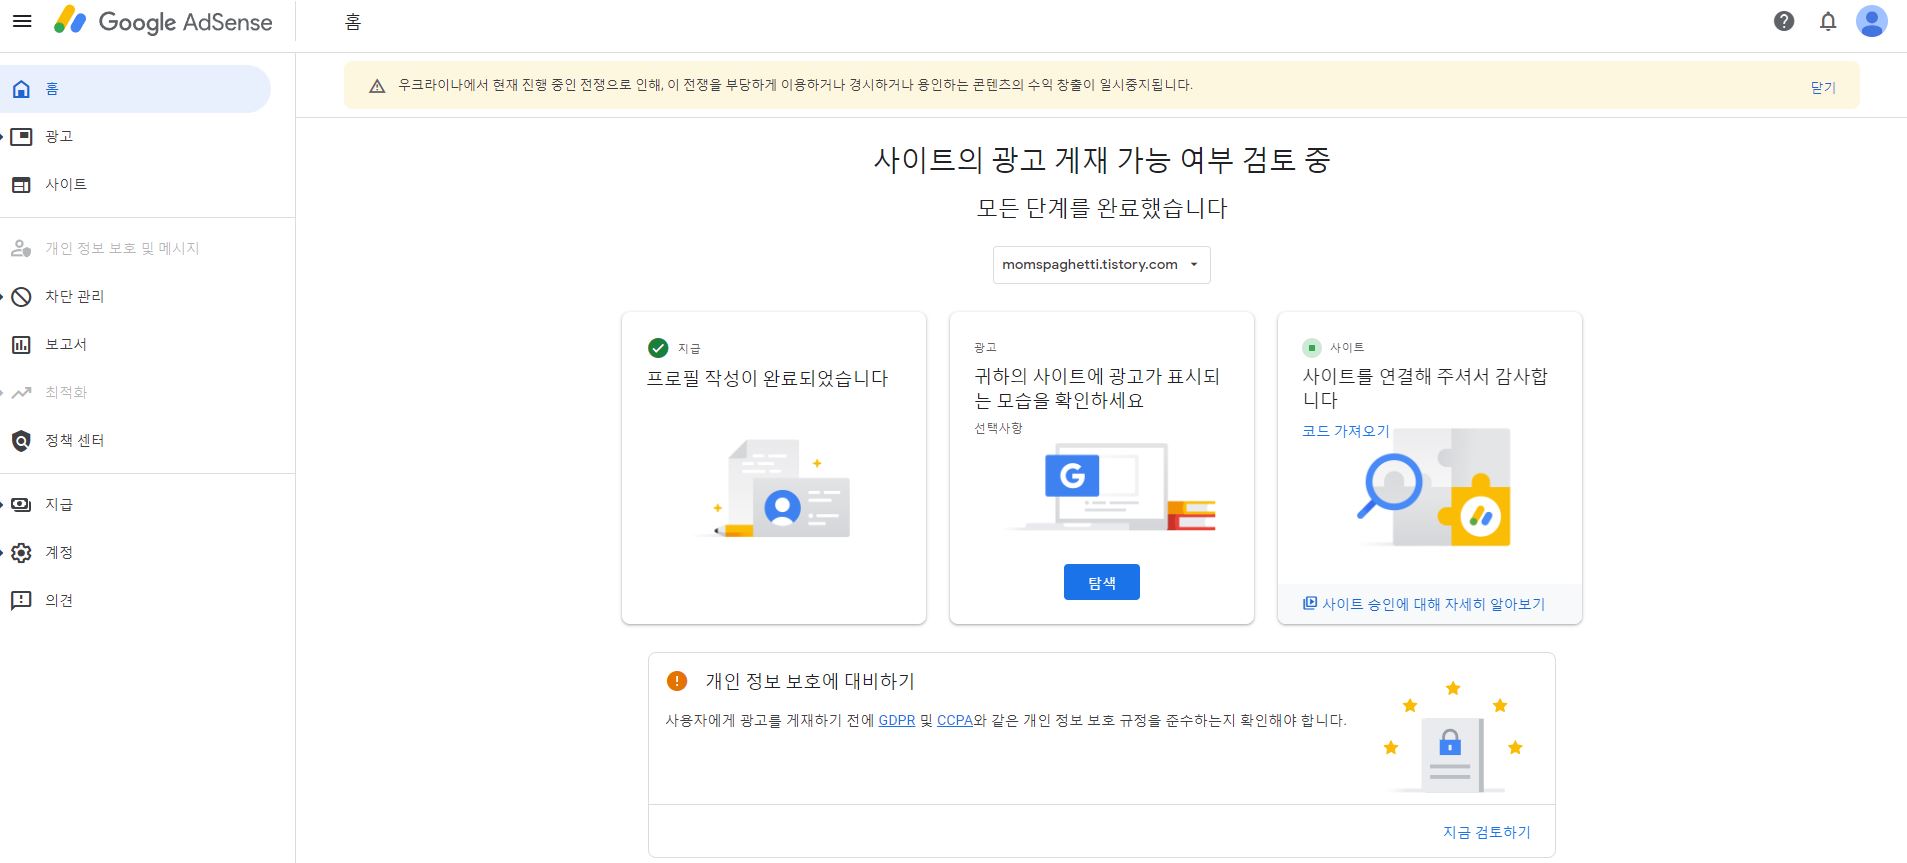Click the orange alert icon by 개인 정보 보호
This screenshot has height=863, width=1907.
[677, 681]
